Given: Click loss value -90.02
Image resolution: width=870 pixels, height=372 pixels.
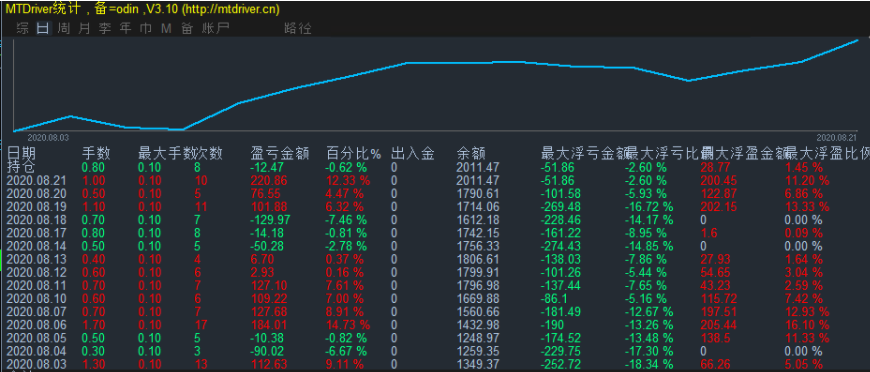Looking at the screenshot, I should [268, 351].
